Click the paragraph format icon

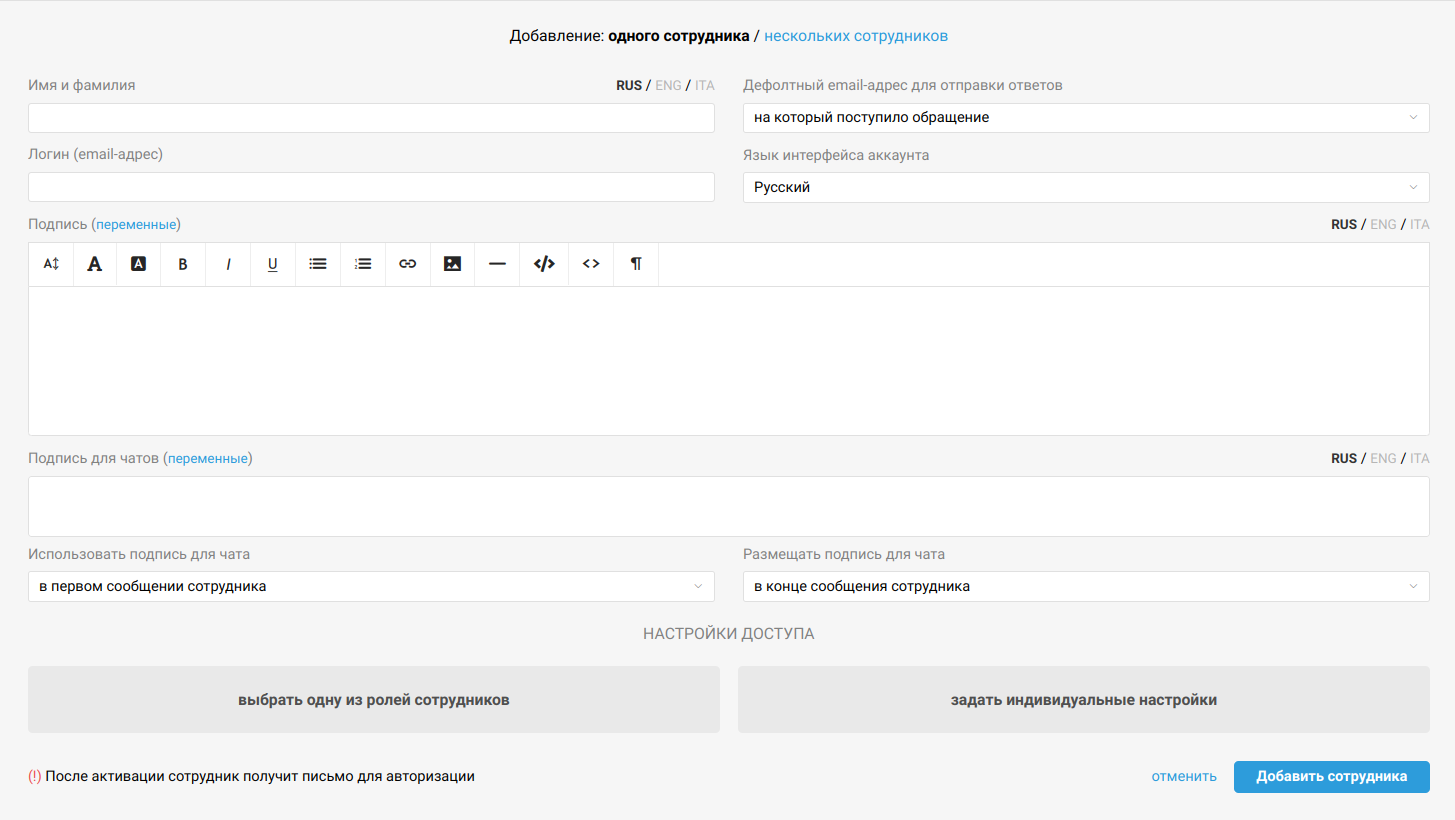click(636, 264)
